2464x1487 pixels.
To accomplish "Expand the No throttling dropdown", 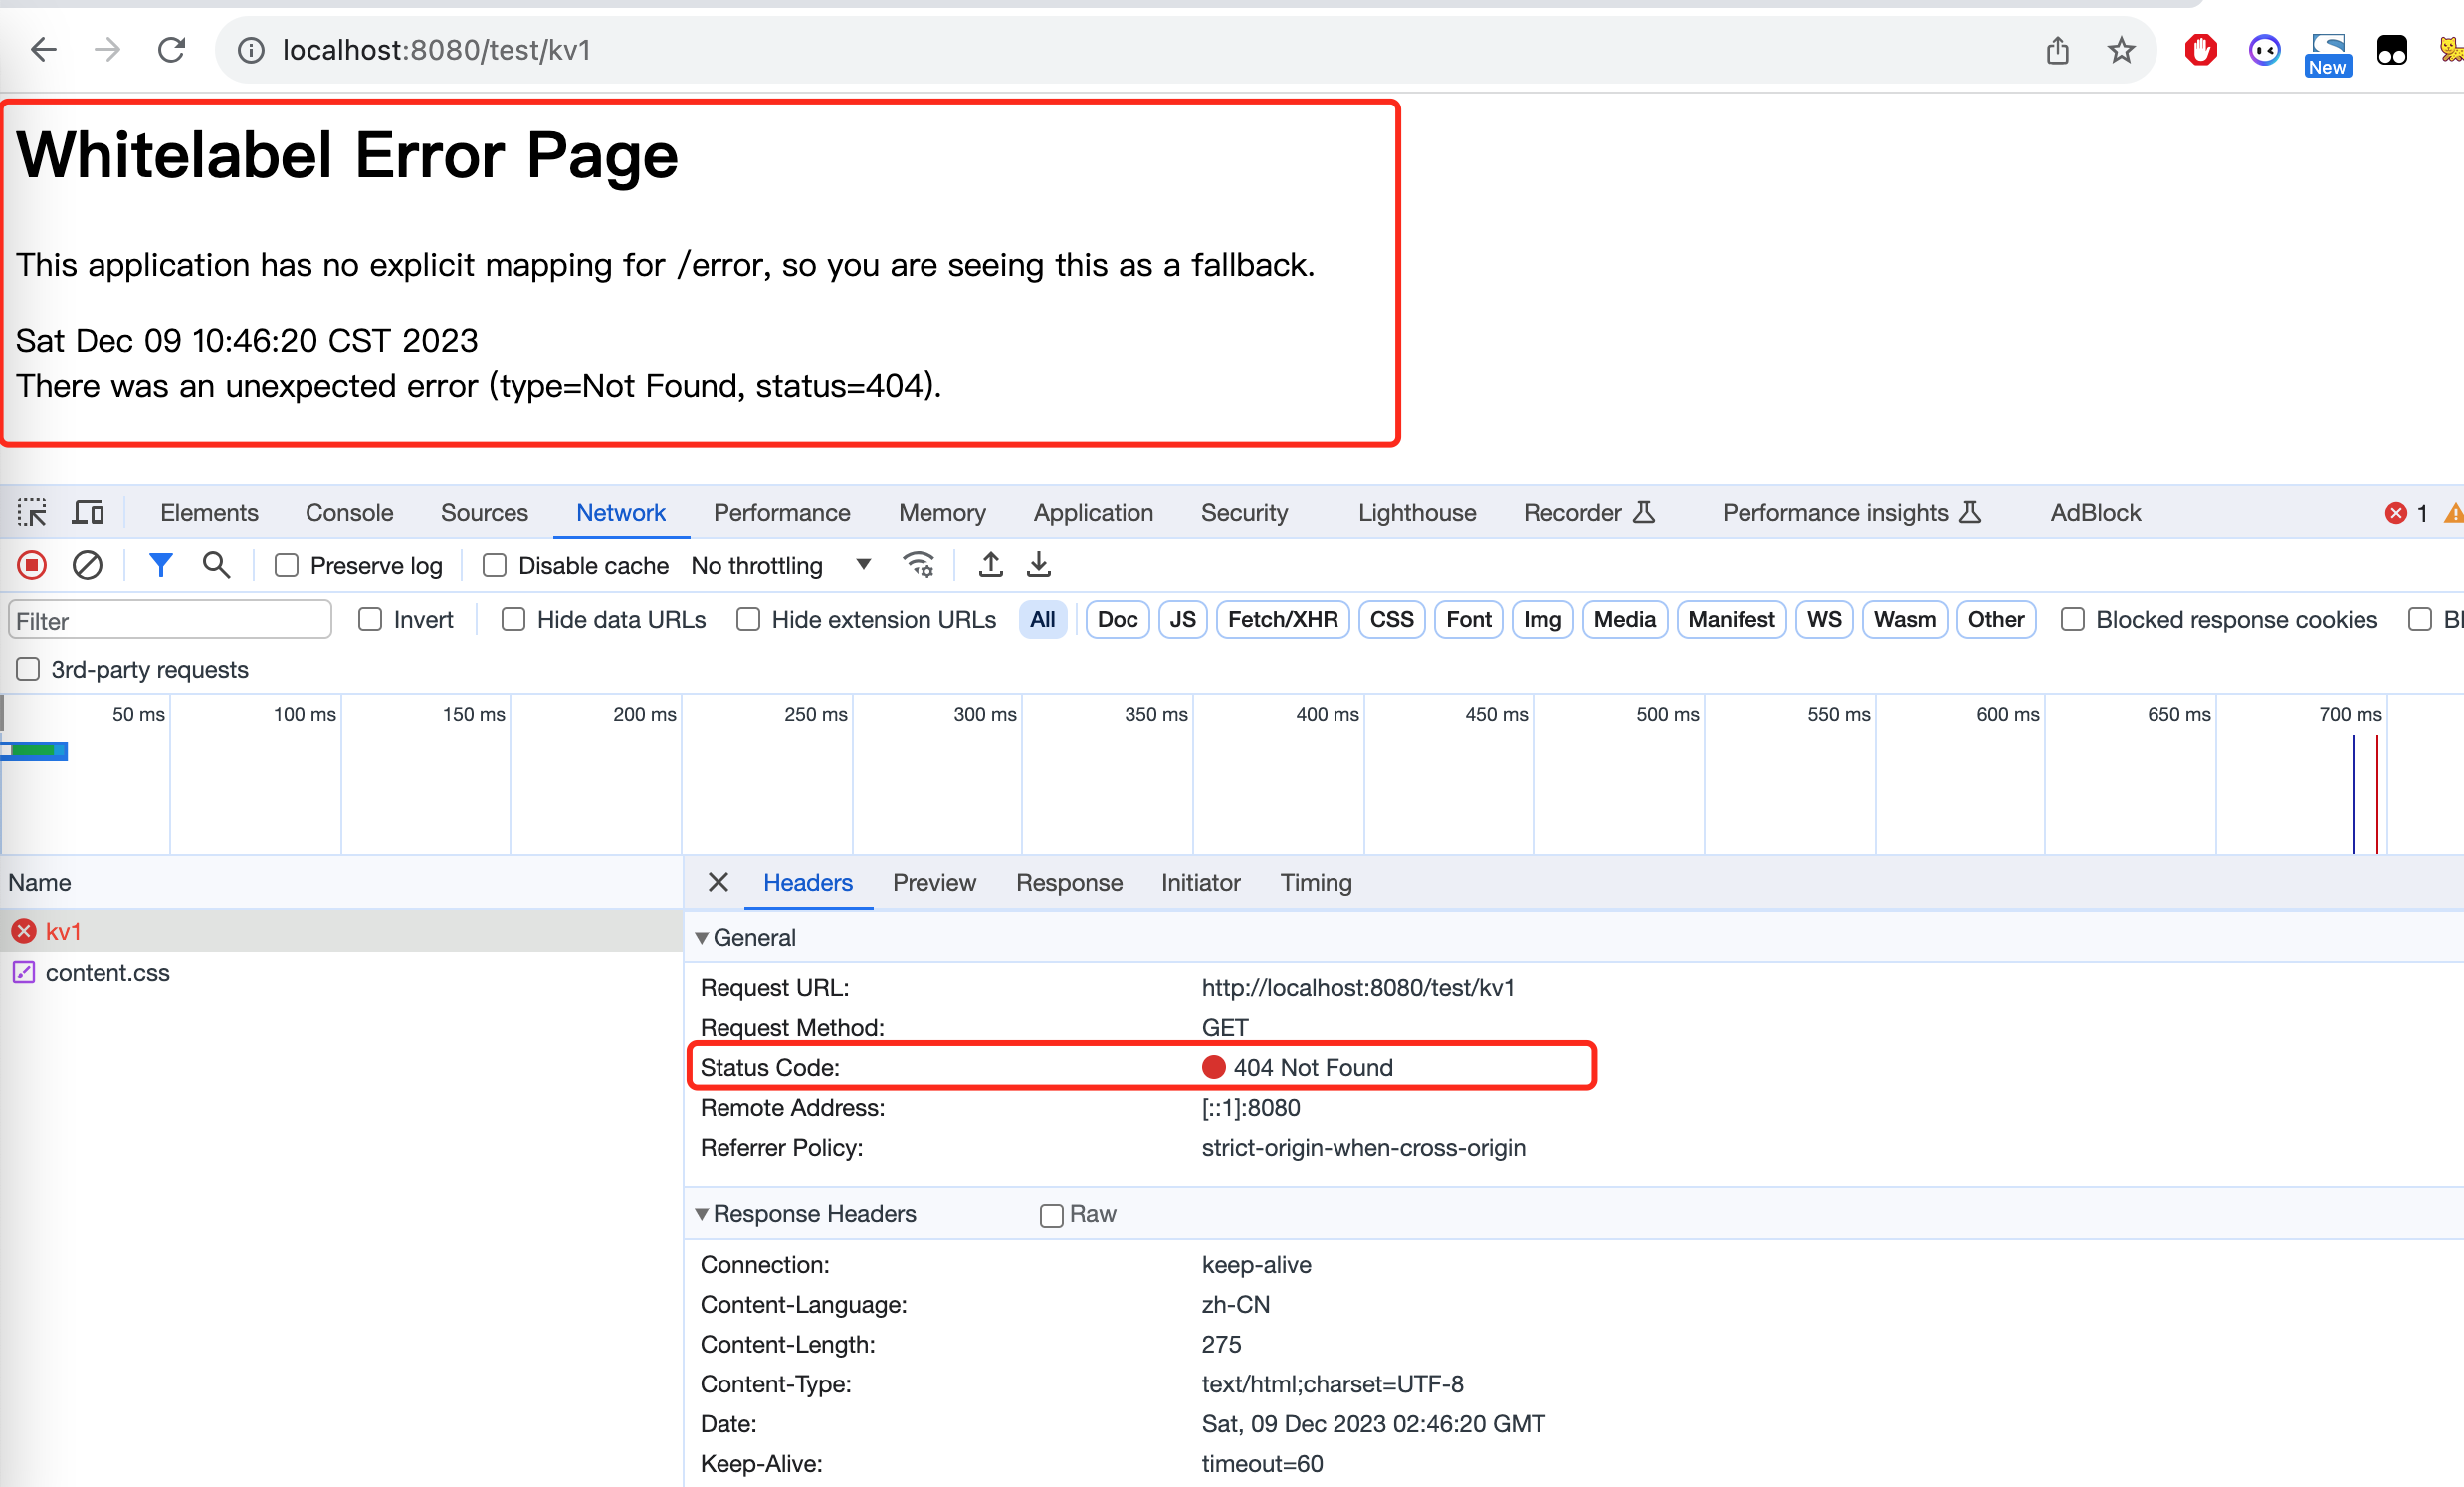I will pyautogui.click(x=863, y=566).
